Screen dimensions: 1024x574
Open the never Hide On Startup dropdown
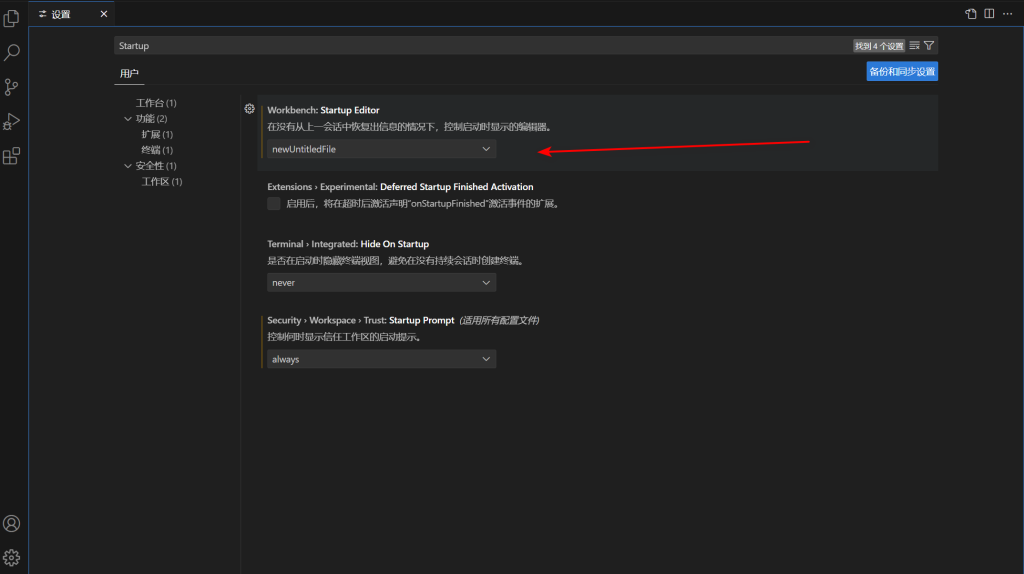click(x=381, y=283)
